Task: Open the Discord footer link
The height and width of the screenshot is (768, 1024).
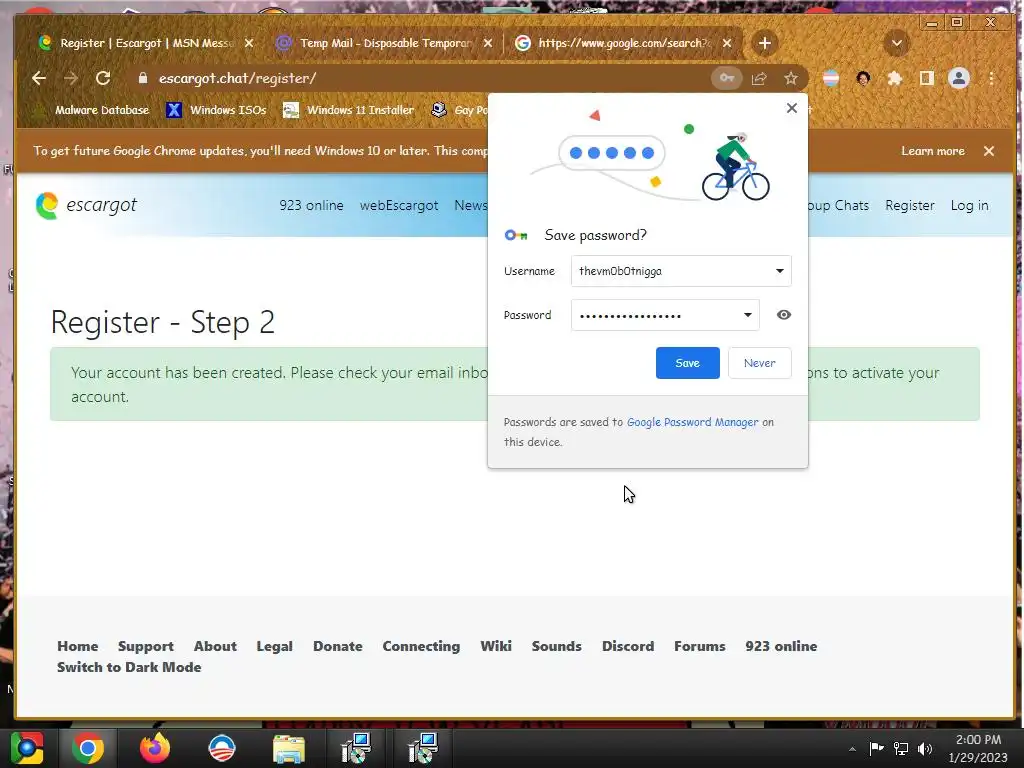Action: pos(628,646)
